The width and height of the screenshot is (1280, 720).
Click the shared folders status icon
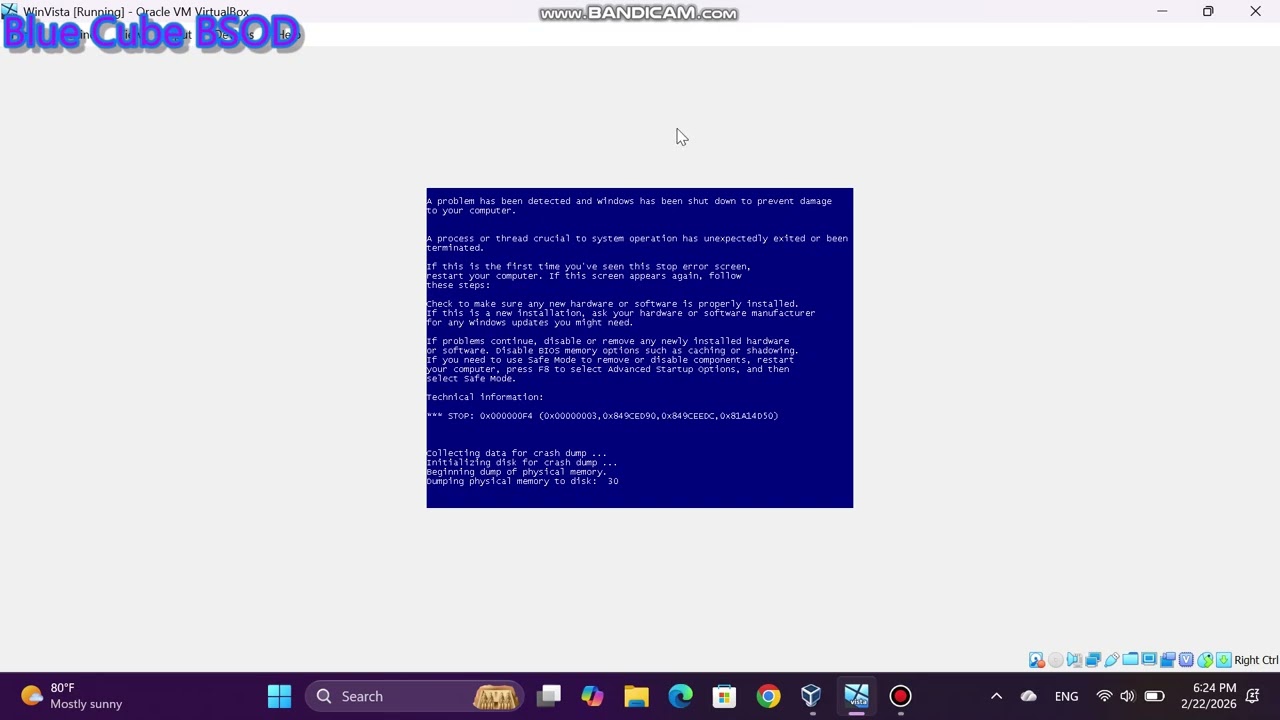1130,660
